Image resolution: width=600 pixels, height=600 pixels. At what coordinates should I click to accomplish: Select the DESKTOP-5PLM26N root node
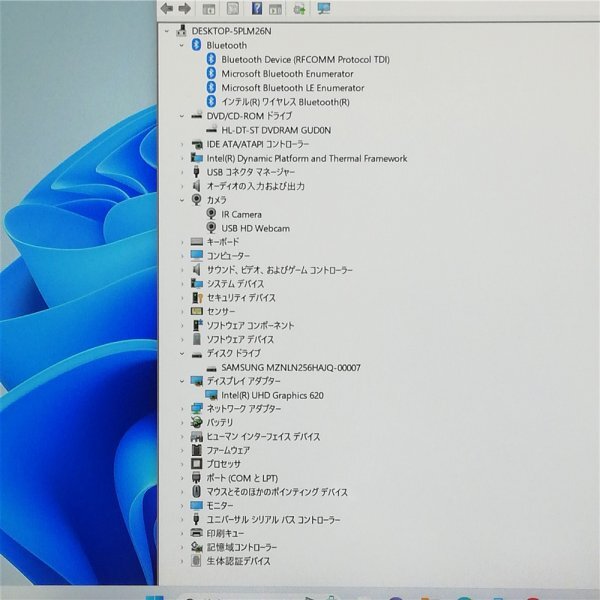click(x=231, y=31)
